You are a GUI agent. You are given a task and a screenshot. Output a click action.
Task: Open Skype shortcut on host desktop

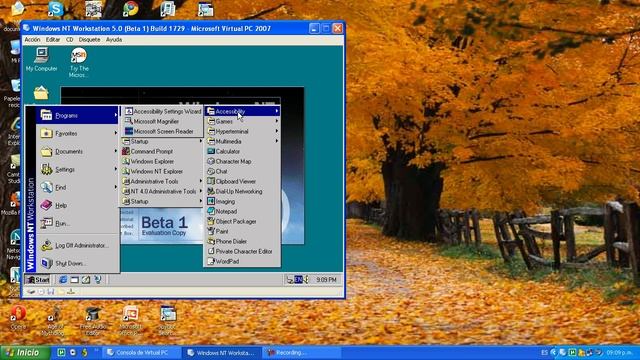(56, 9)
